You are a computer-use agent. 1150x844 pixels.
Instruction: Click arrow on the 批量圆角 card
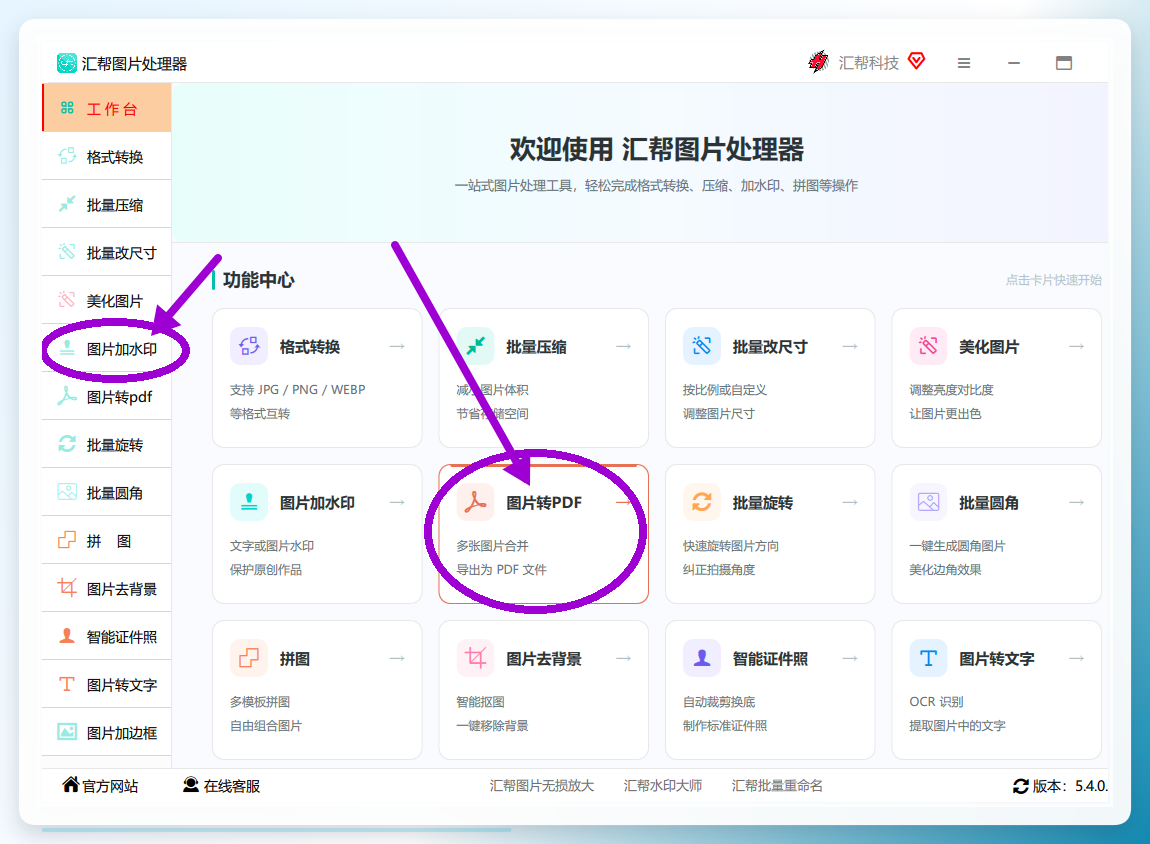click(x=1076, y=502)
